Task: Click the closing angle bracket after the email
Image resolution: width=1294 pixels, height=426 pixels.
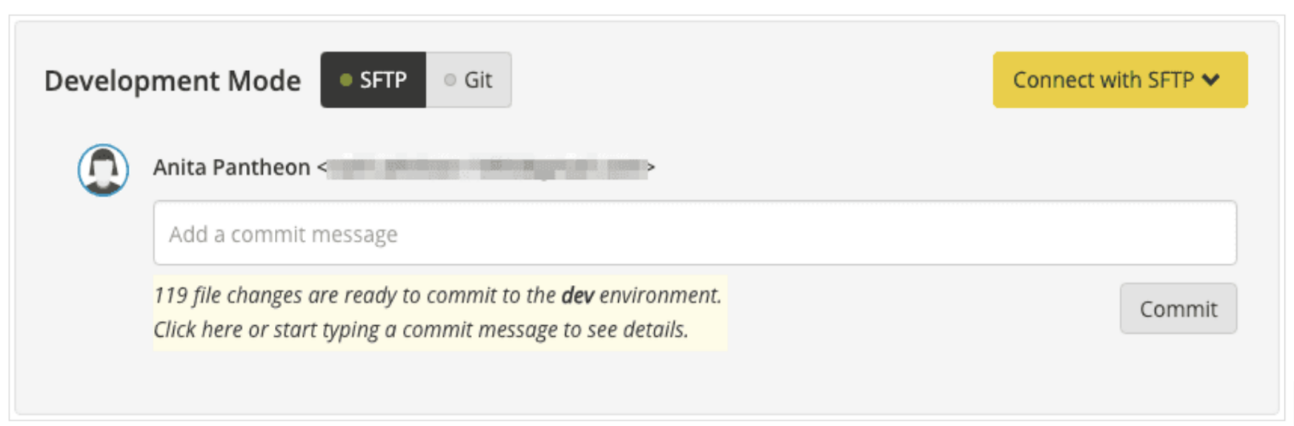Action: click(x=650, y=169)
